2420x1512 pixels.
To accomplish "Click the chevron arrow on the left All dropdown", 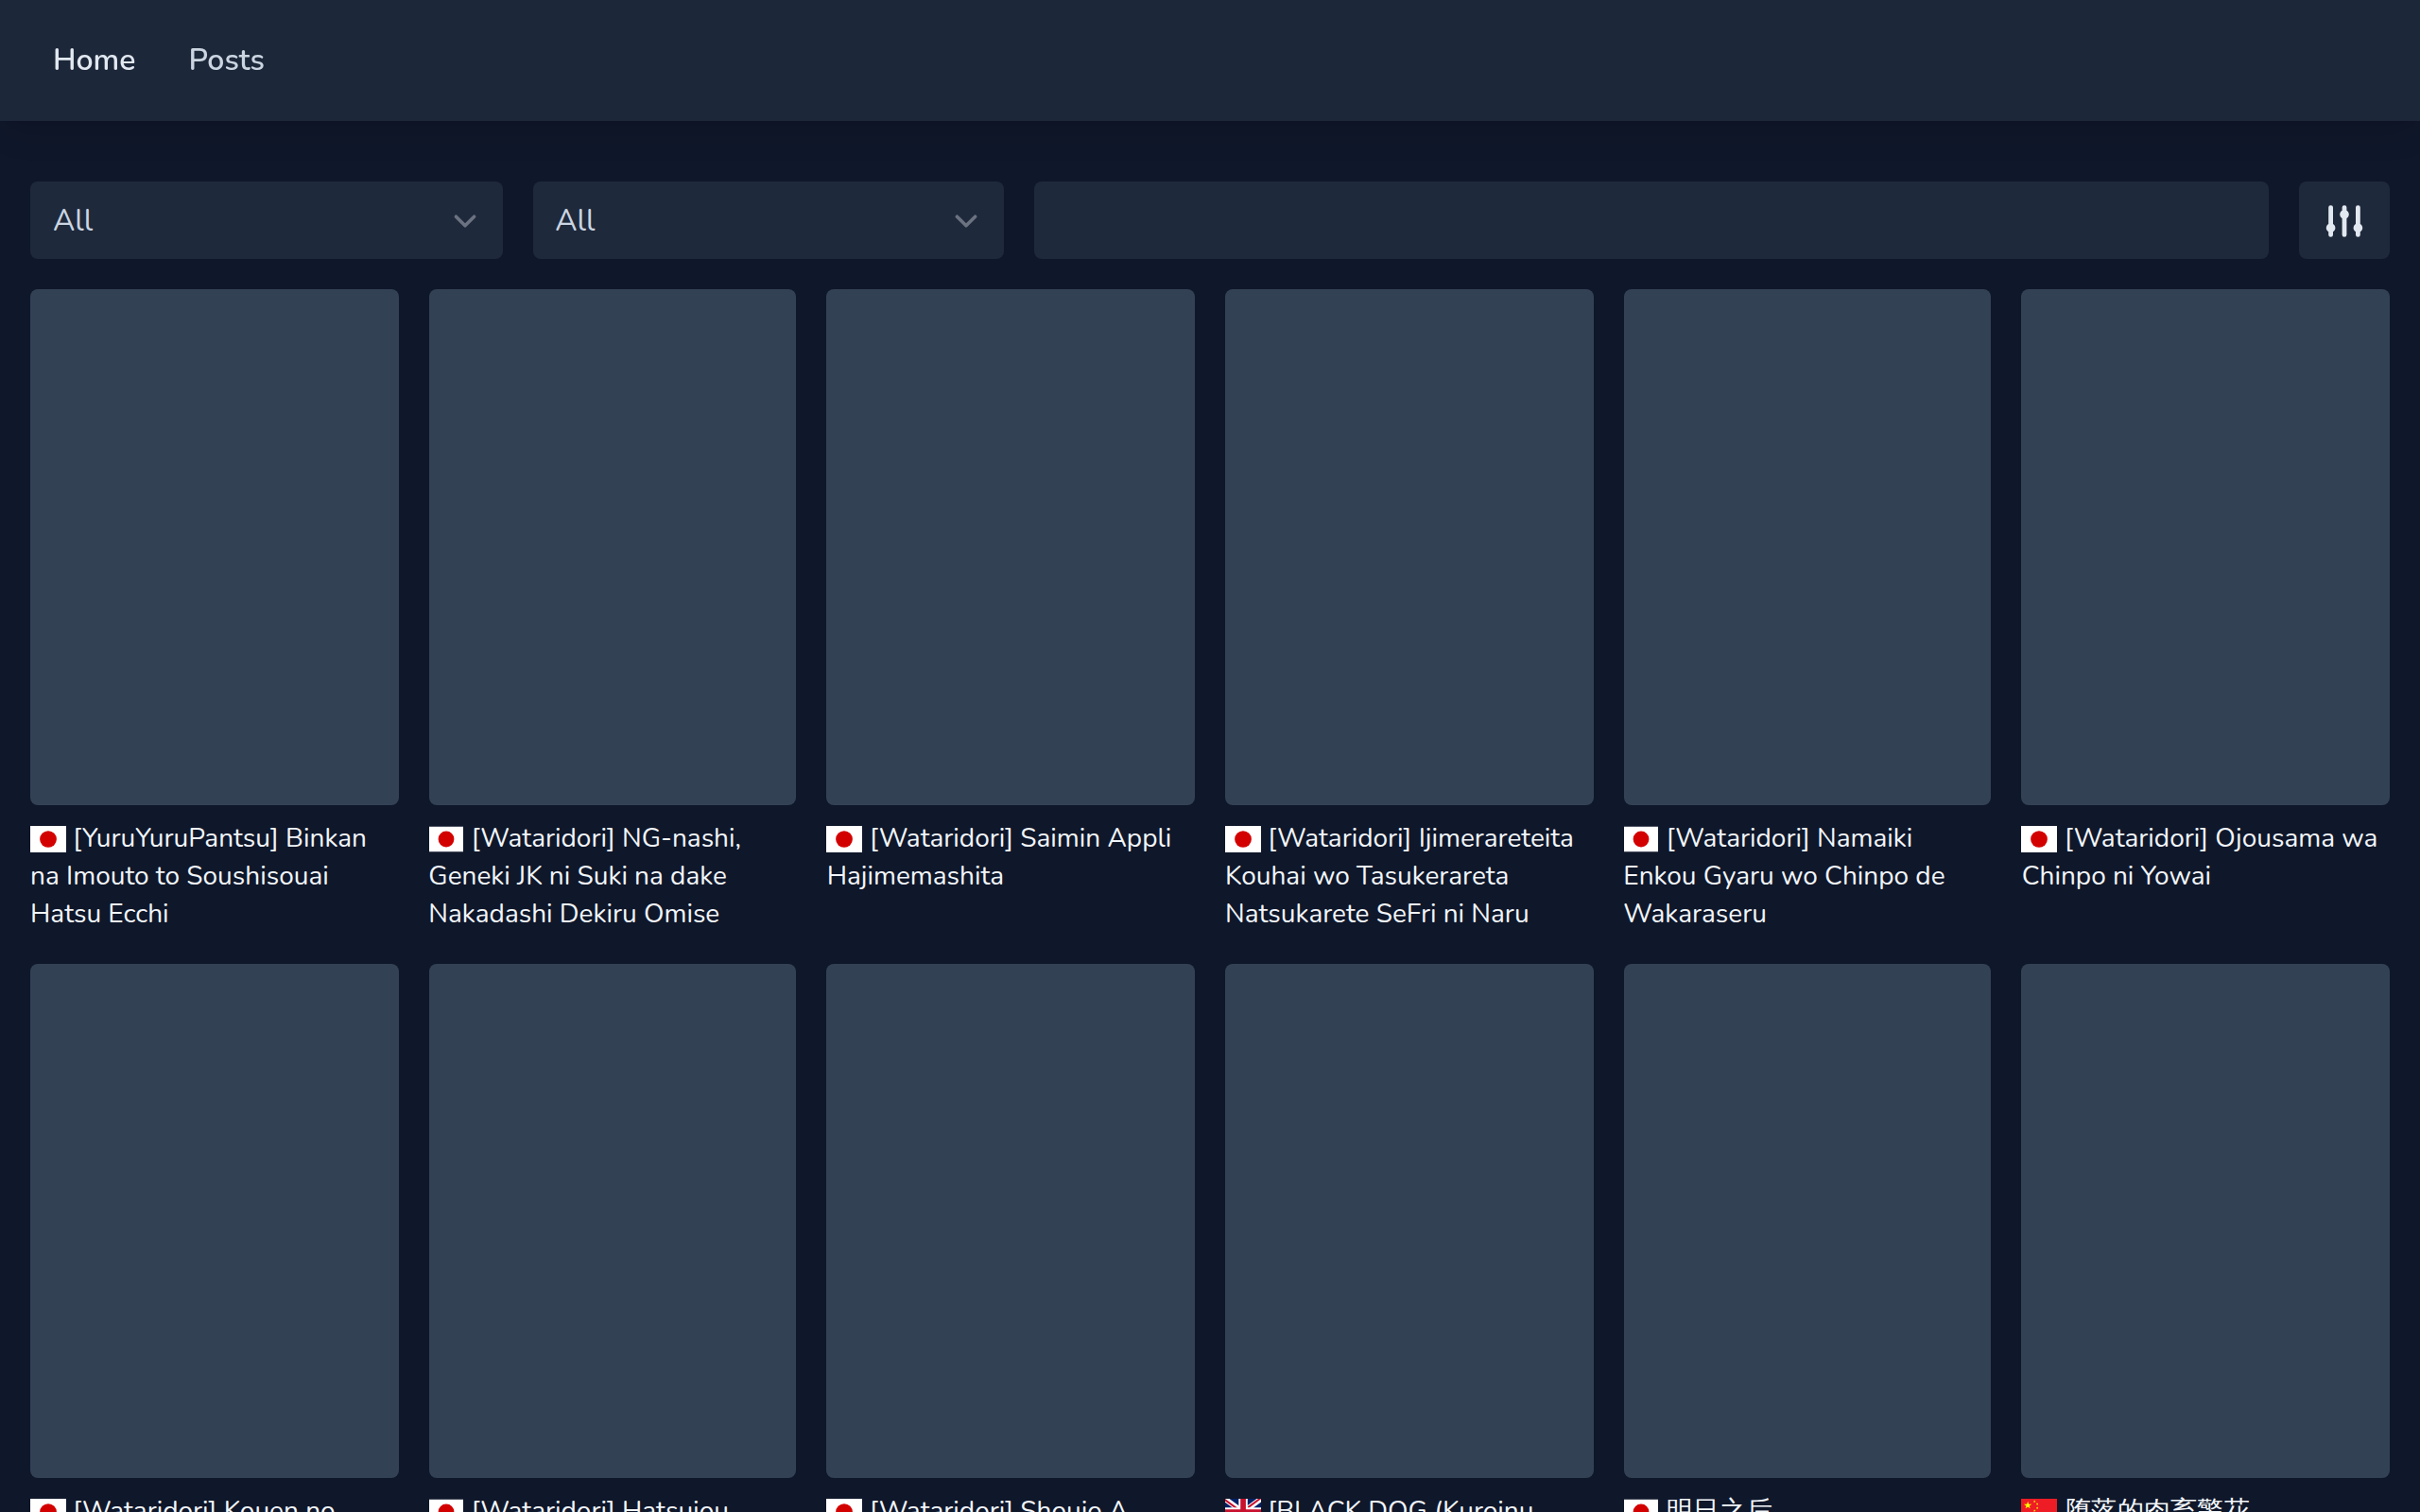I will [x=464, y=221].
